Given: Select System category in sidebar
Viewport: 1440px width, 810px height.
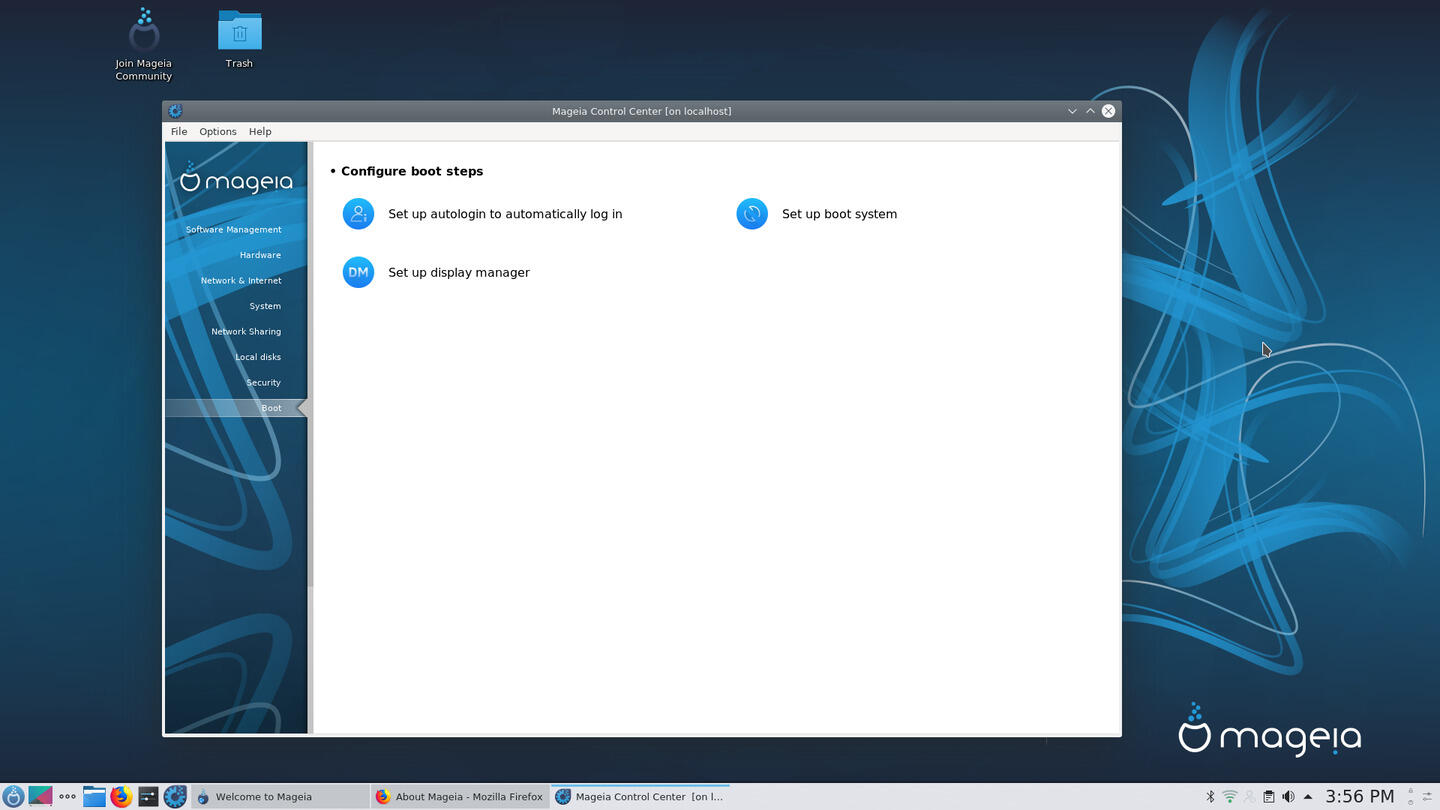Looking at the screenshot, I should 265,306.
